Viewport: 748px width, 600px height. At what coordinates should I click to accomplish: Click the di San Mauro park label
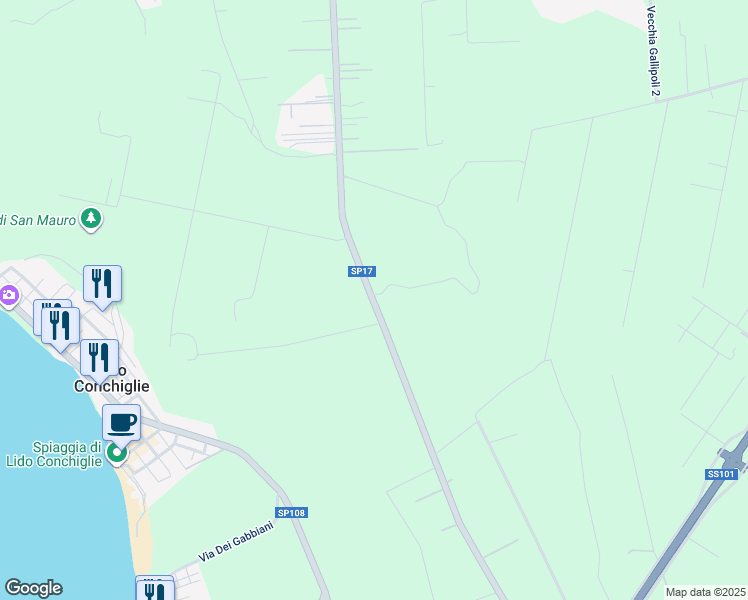point(38,220)
